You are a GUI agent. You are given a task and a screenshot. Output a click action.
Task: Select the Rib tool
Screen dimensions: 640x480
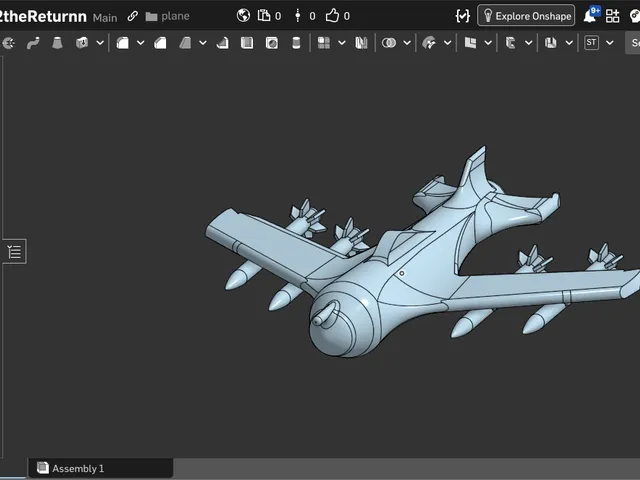(222, 43)
